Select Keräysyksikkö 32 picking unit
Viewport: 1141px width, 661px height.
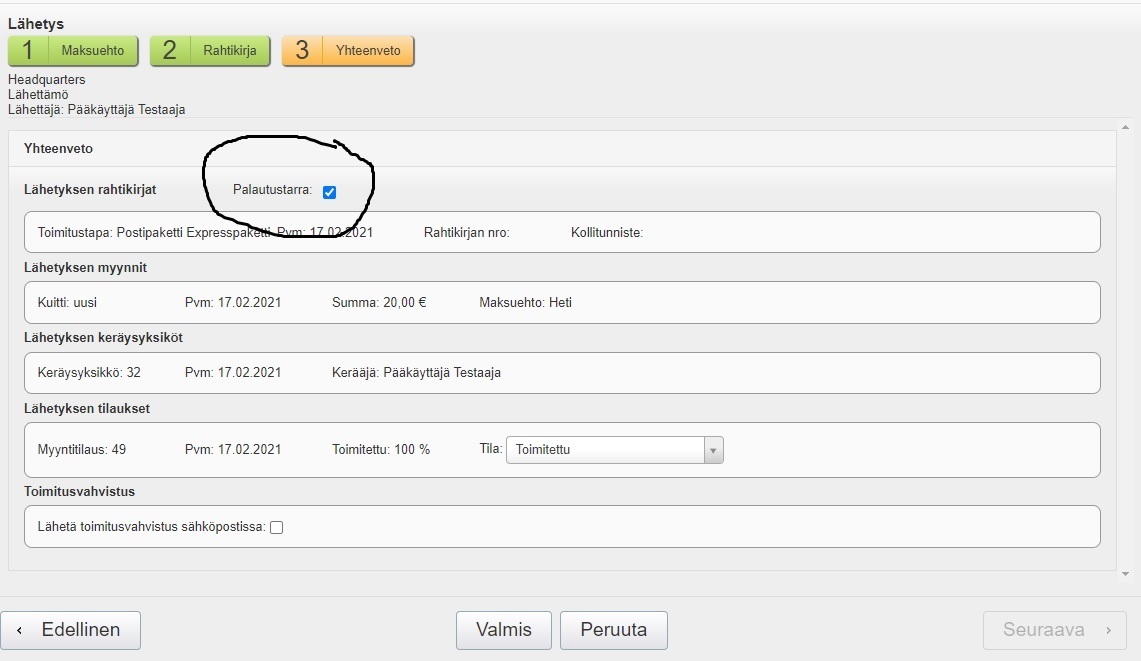(x=89, y=372)
